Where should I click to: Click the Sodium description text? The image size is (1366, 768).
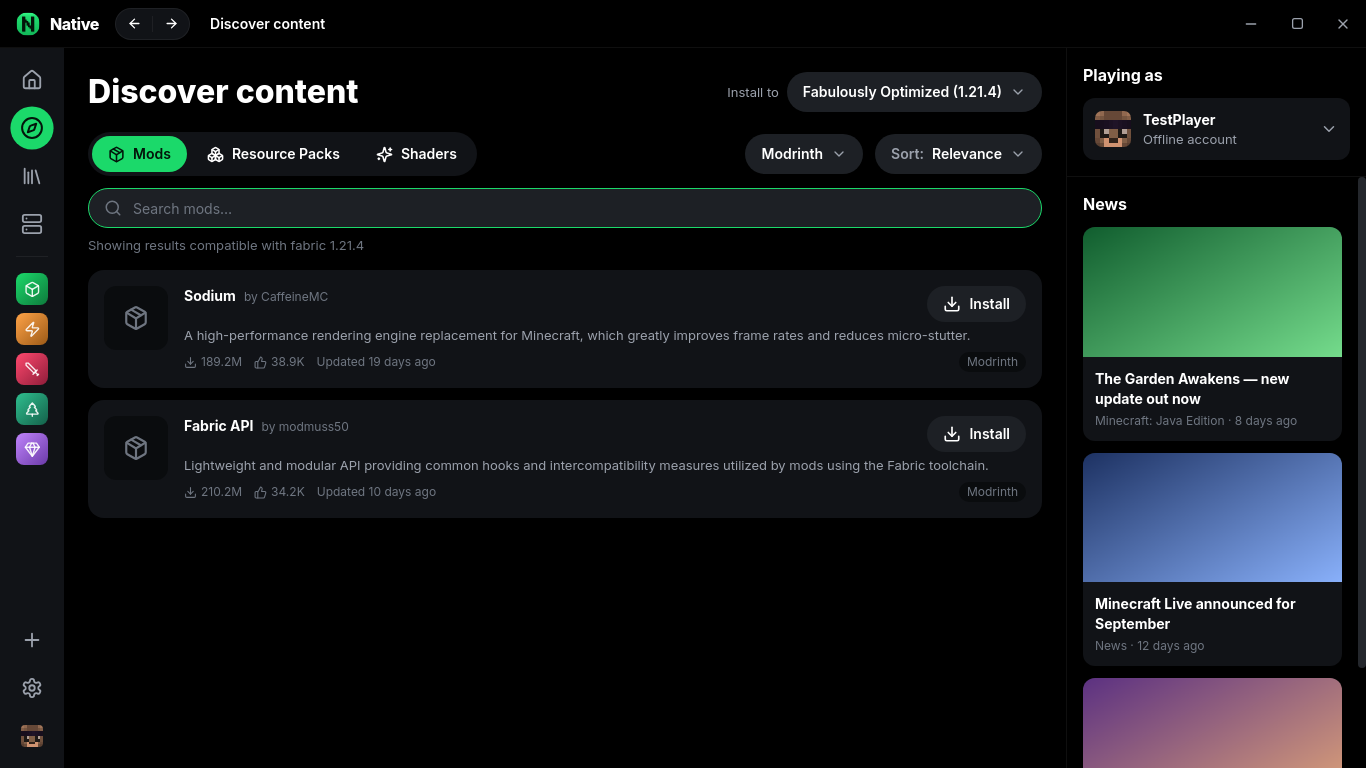(x=577, y=336)
